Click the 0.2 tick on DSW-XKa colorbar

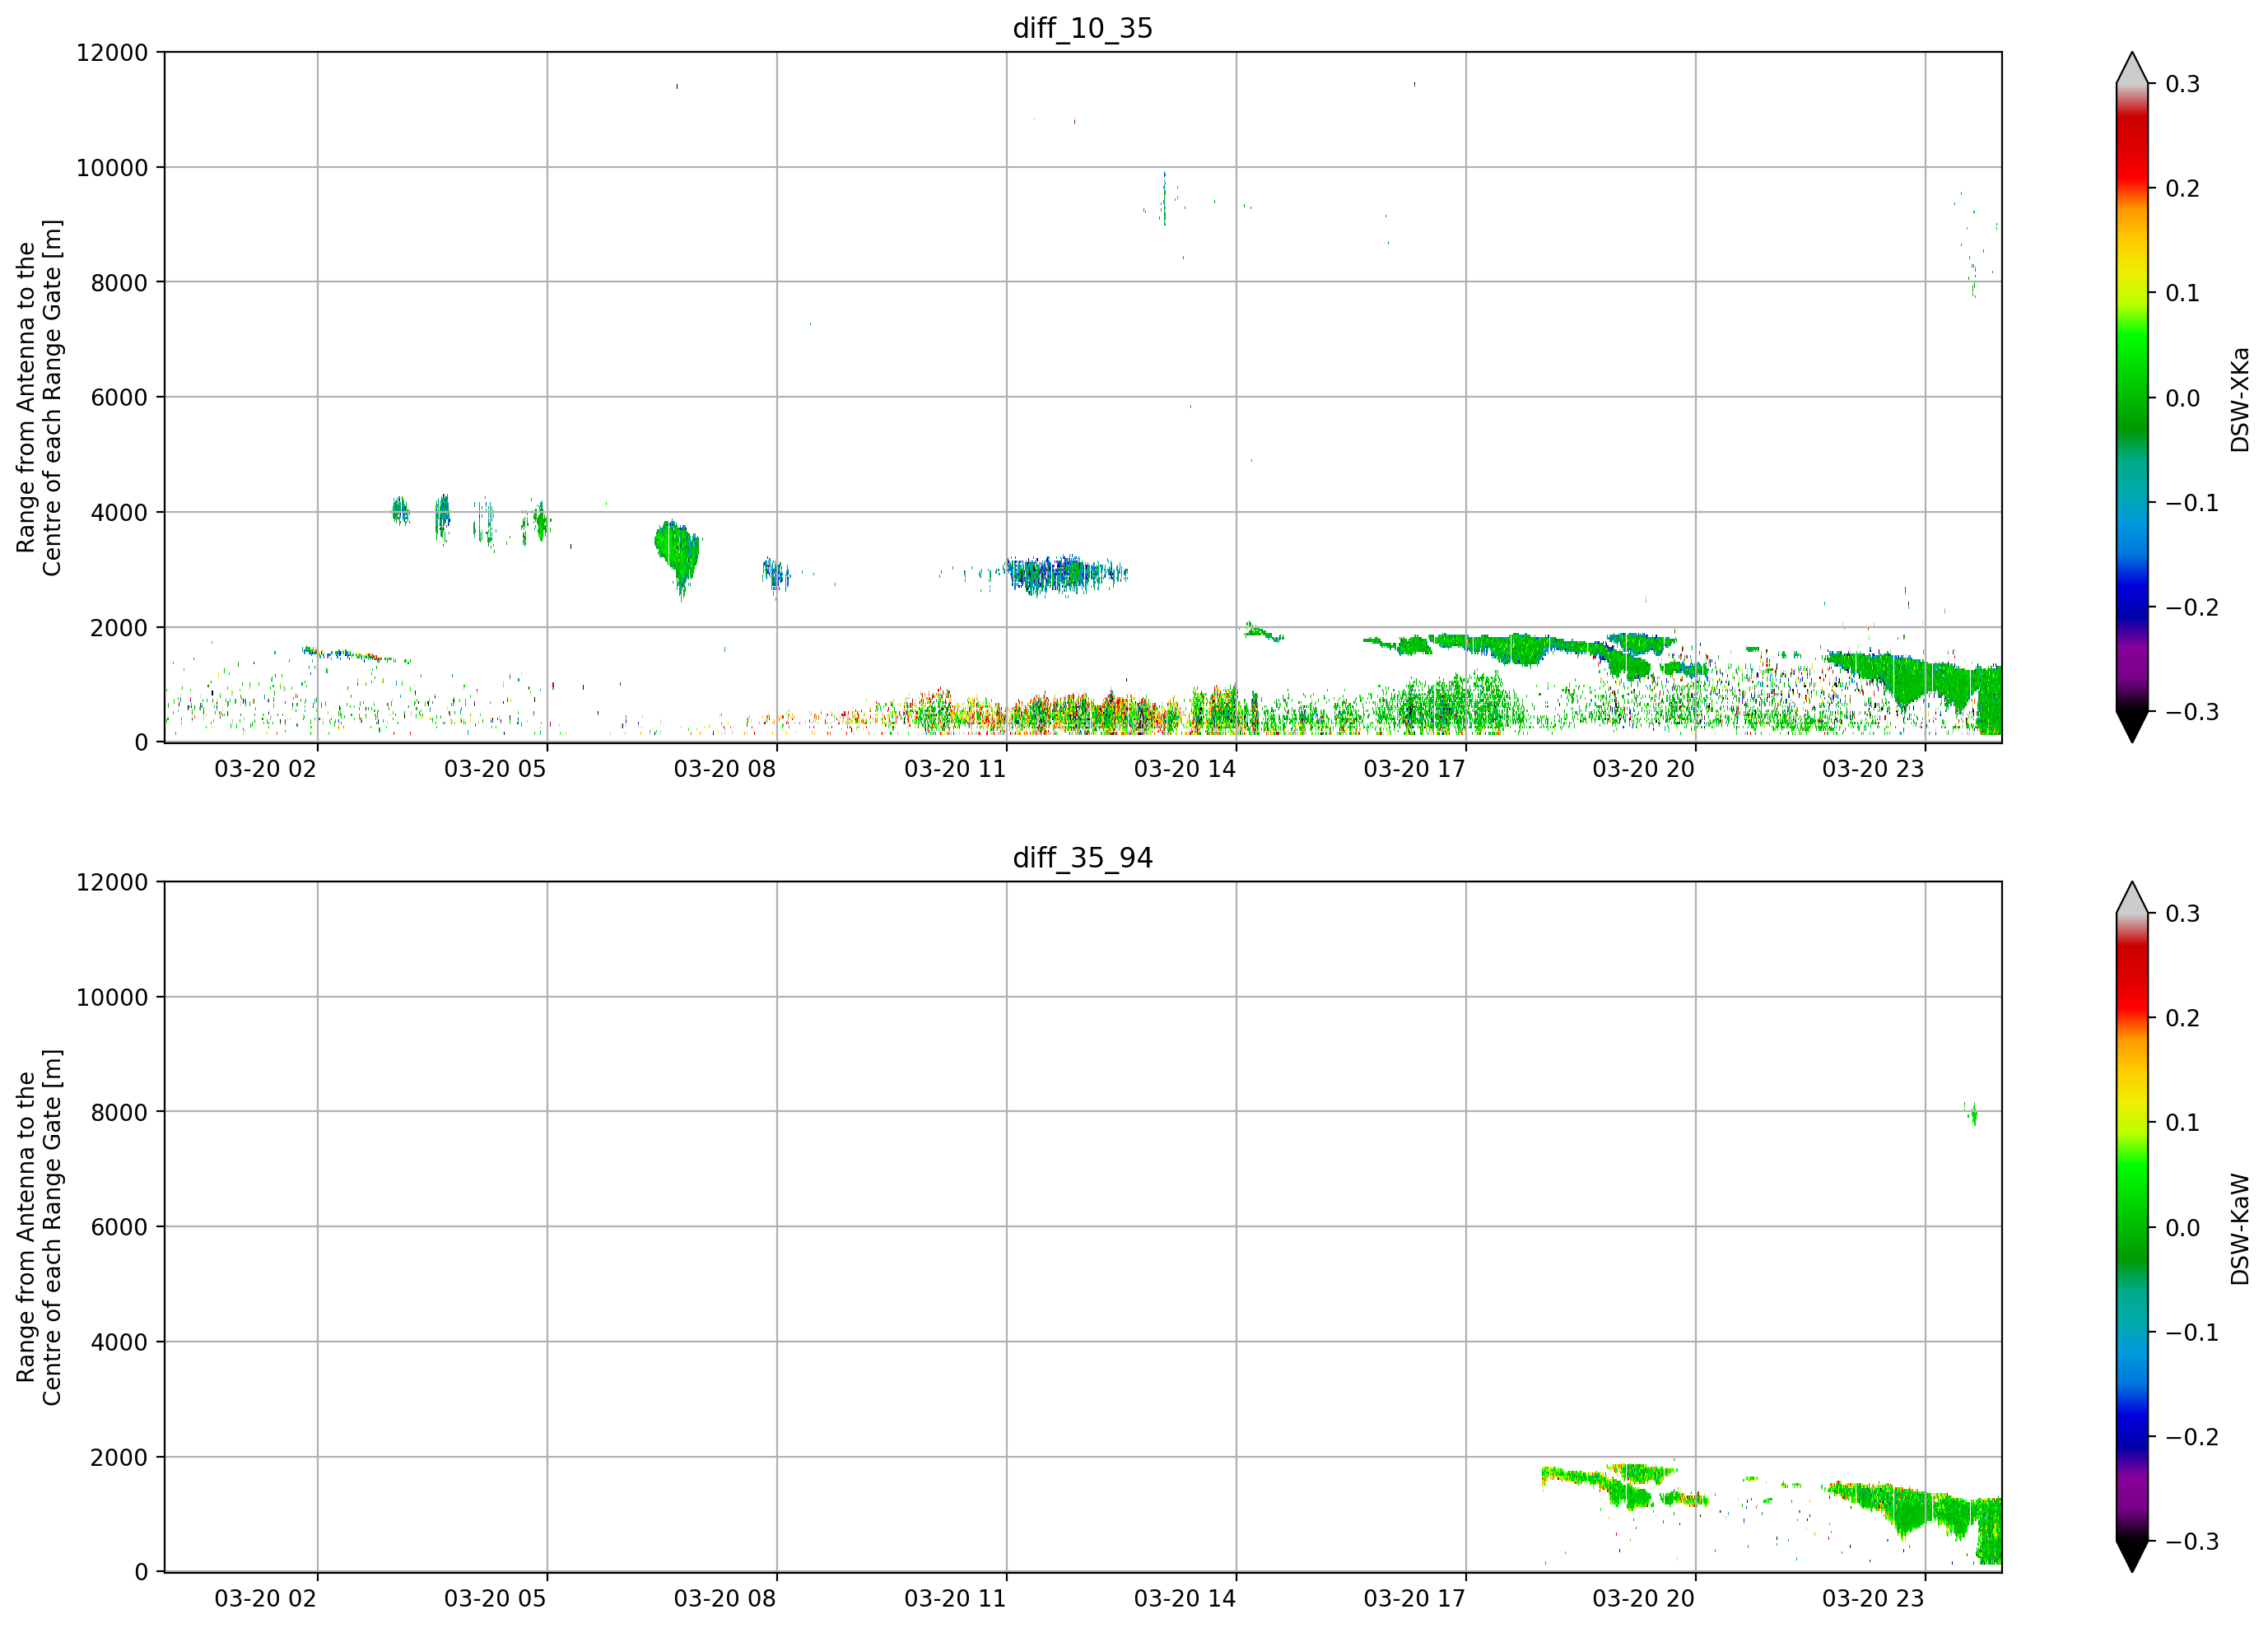(2183, 189)
